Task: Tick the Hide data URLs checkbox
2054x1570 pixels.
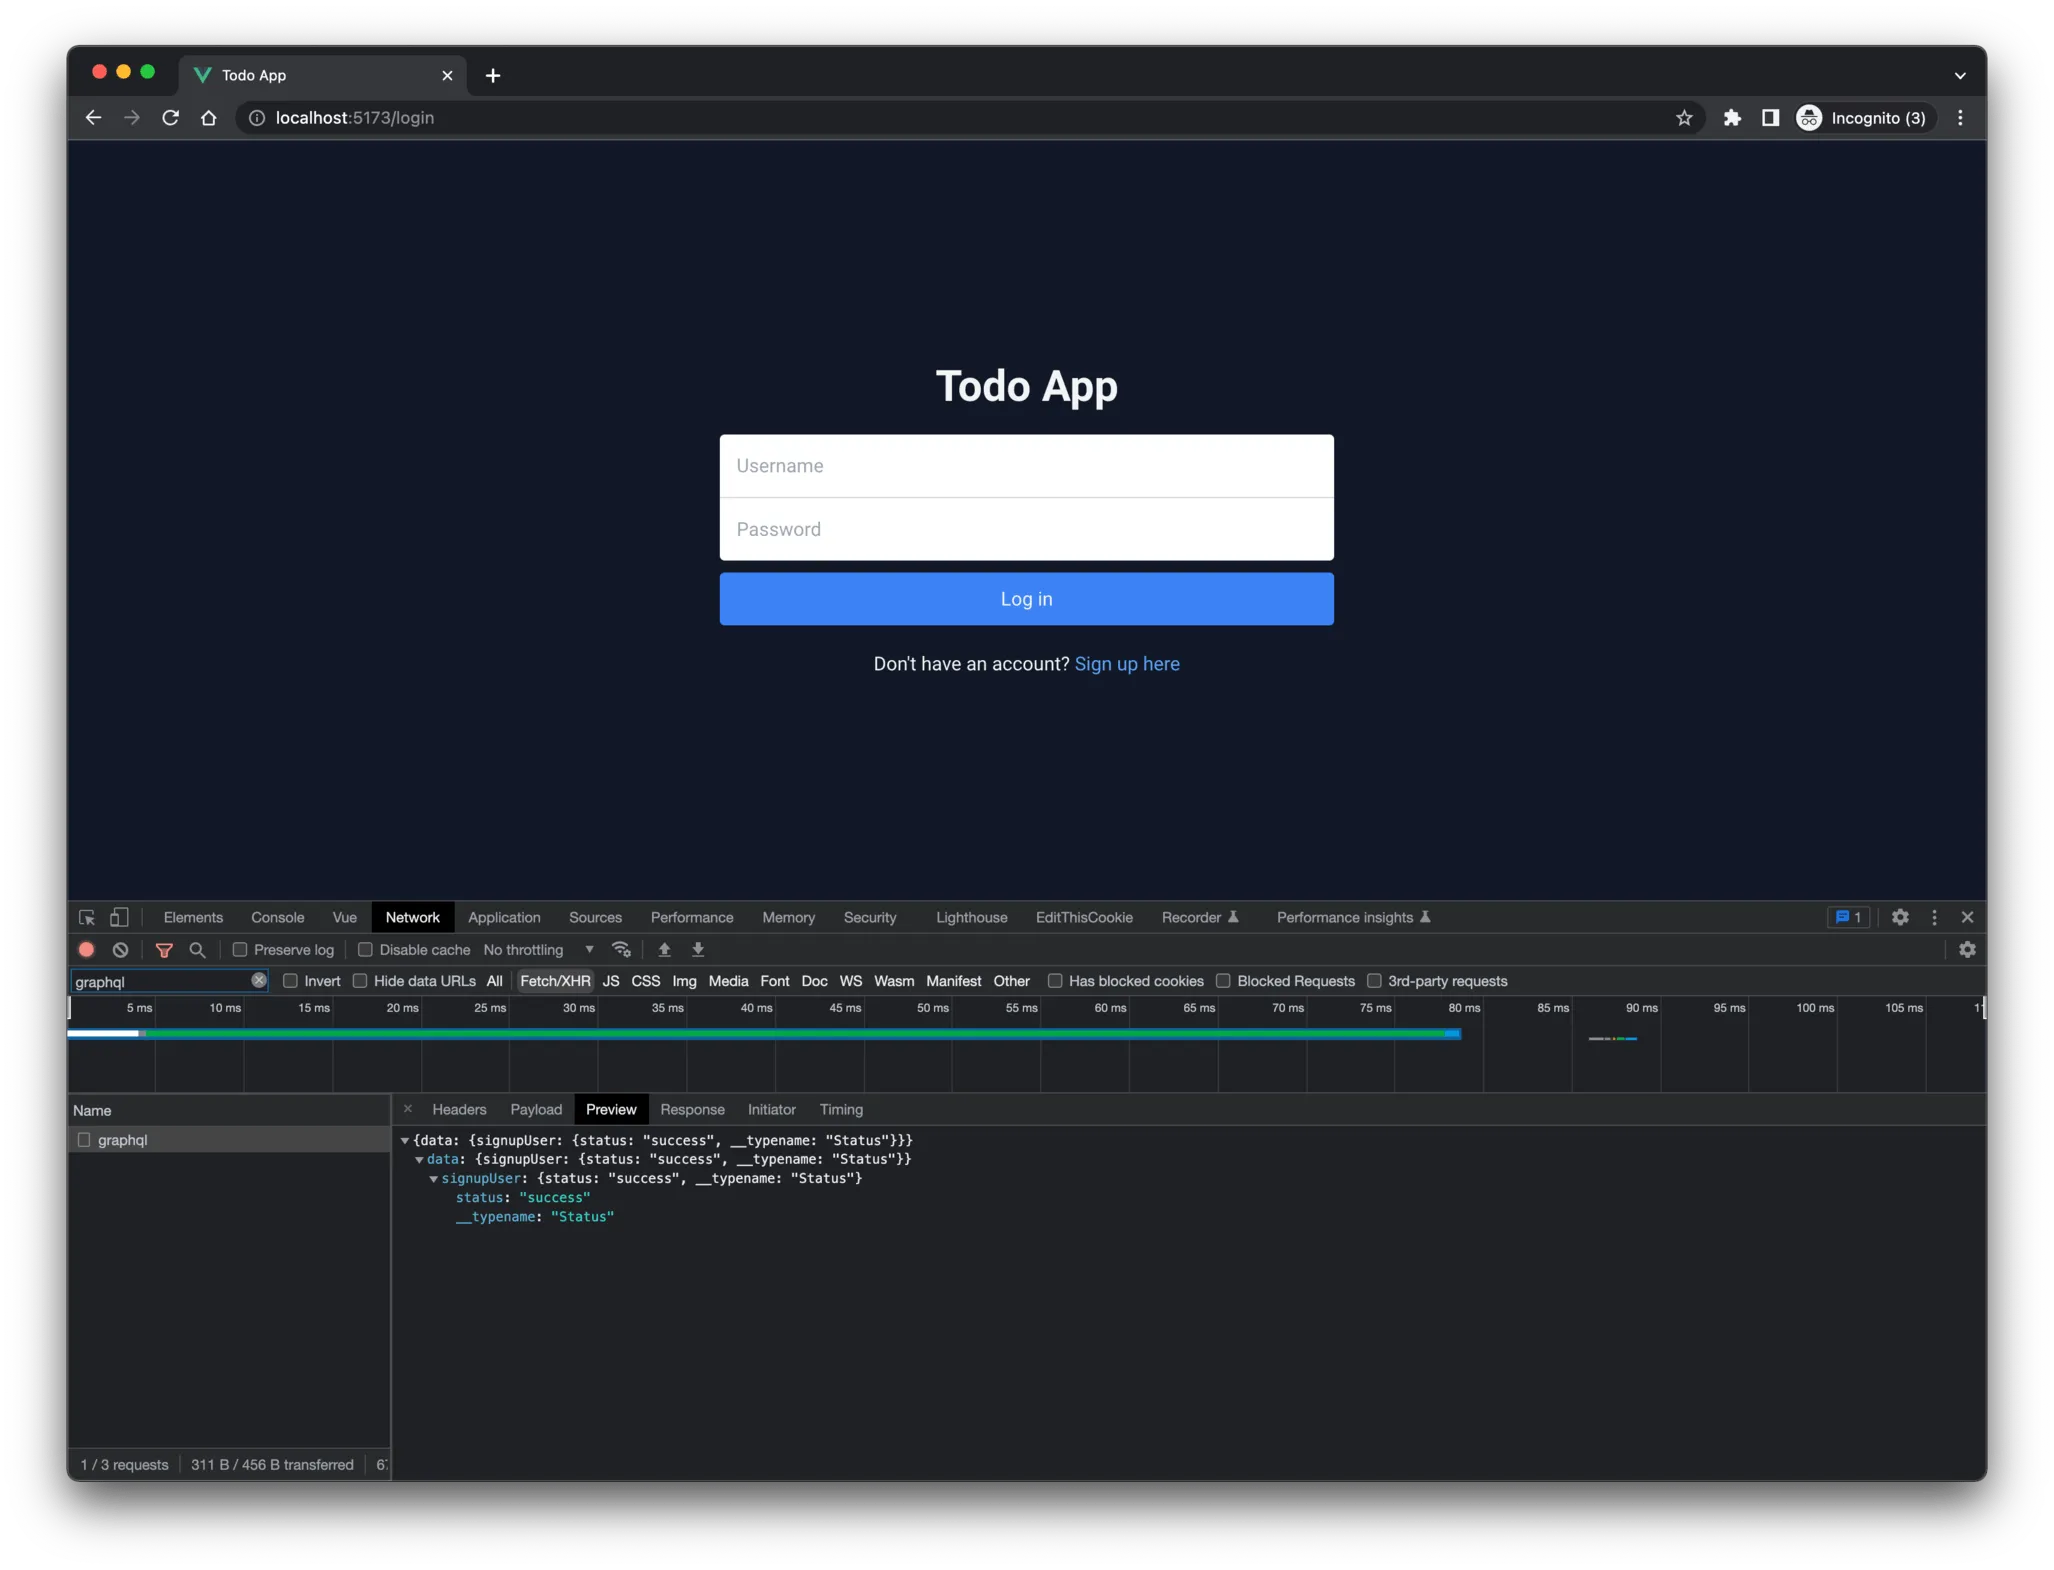Action: pyautogui.click(x=360, y=981)
